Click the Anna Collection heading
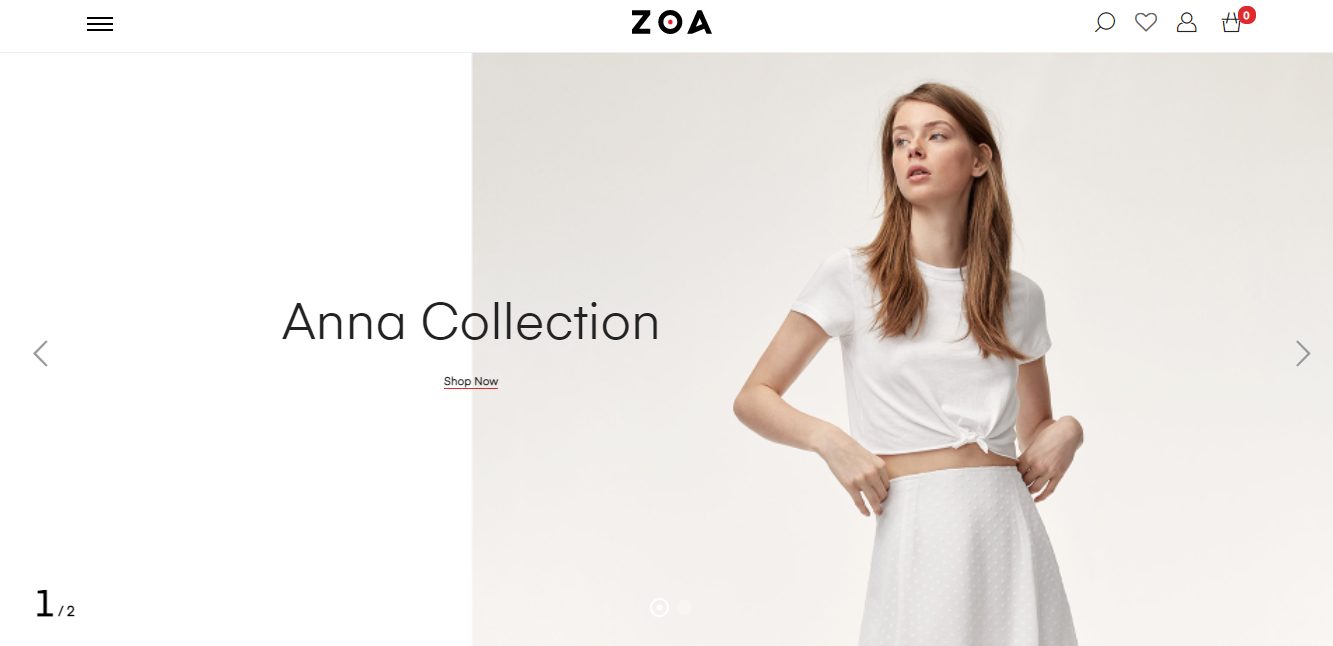This screenshot has height=646, width=1333. coord(471,322)
